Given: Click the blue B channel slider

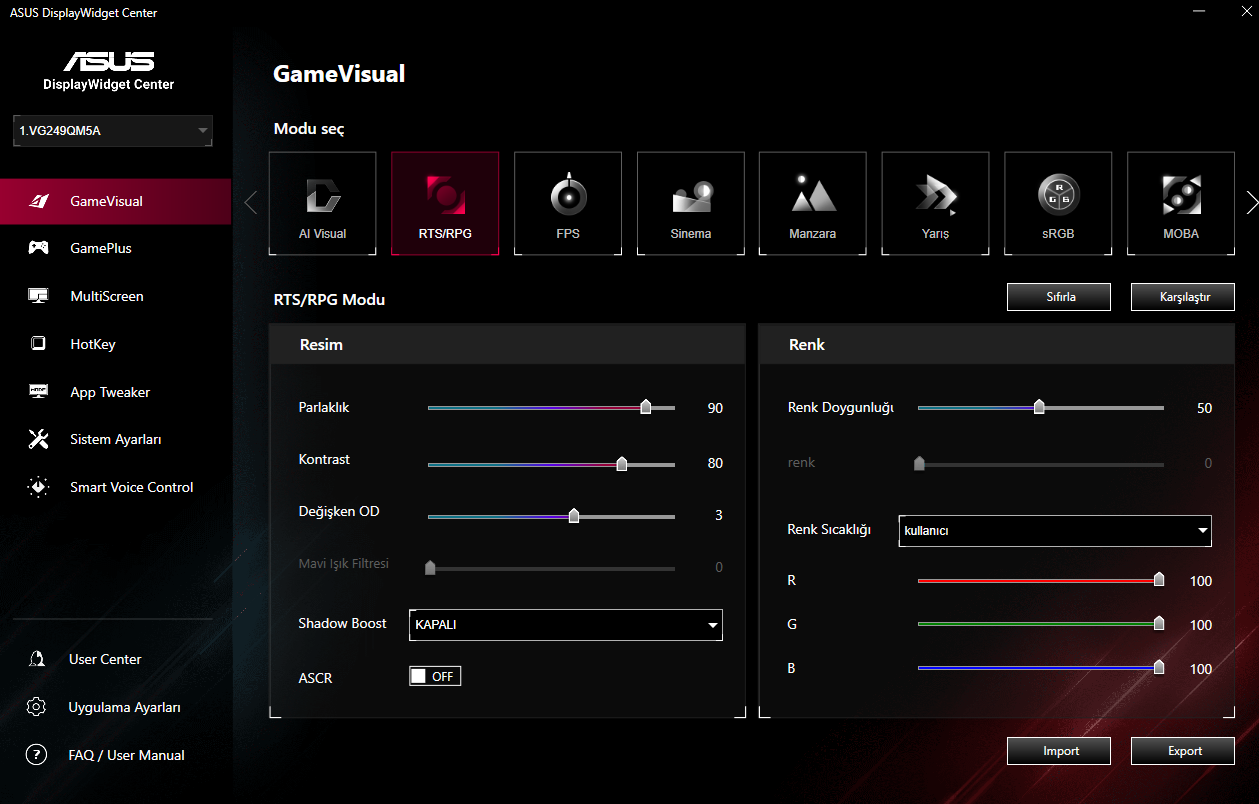Looking at the screenshot, I should pos(1041,667).
